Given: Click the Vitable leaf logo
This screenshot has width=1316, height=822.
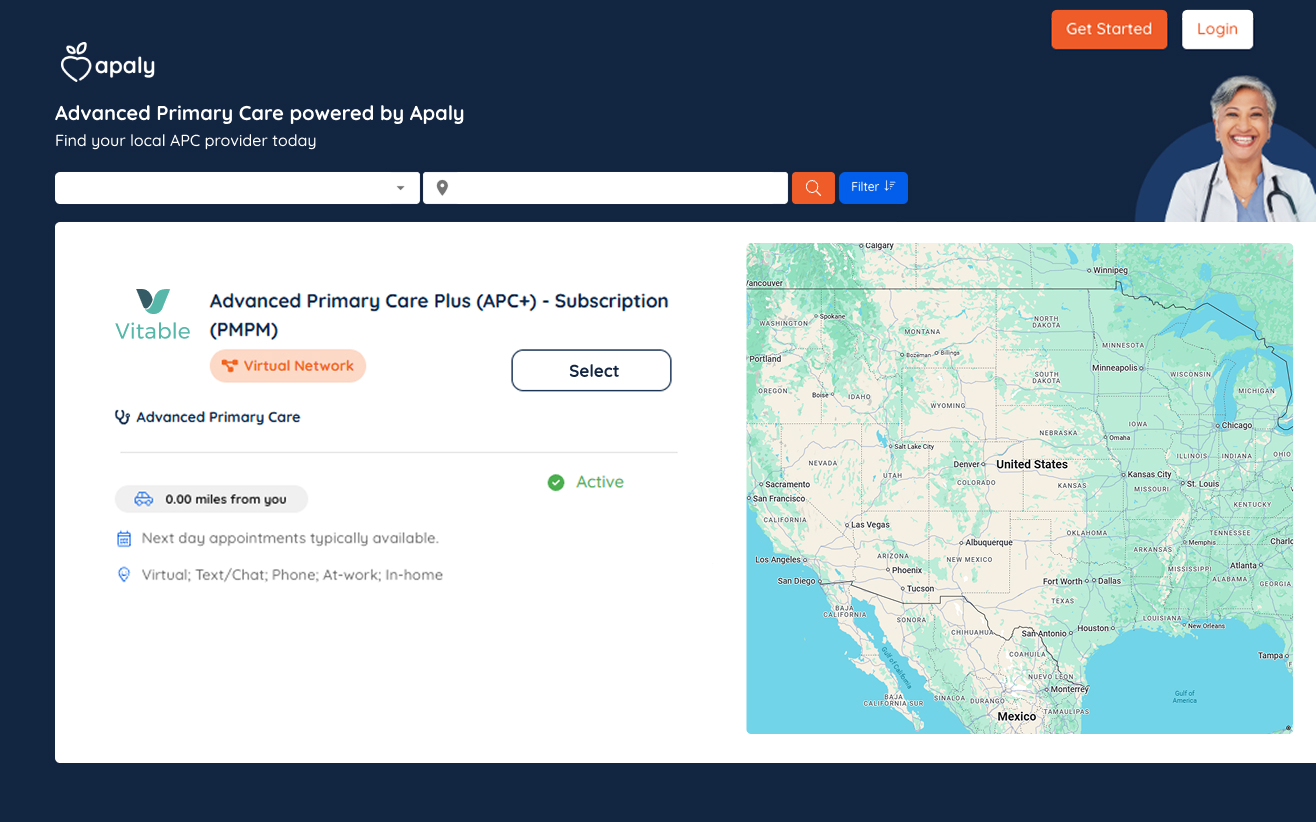Looking at the screenshot, I should coord(153,301).
